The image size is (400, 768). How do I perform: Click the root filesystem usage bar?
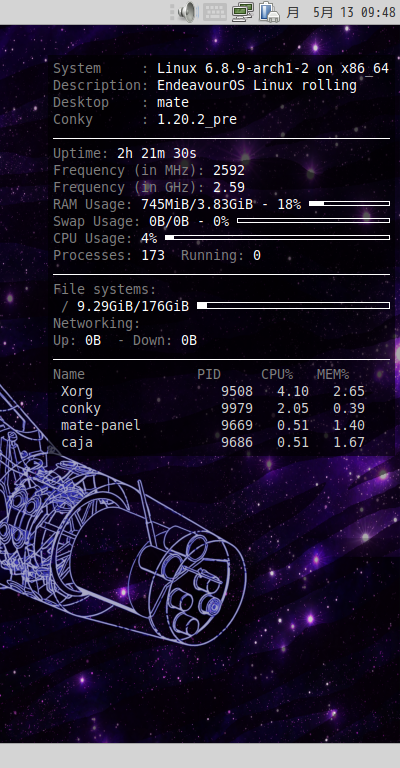[293, 306]
